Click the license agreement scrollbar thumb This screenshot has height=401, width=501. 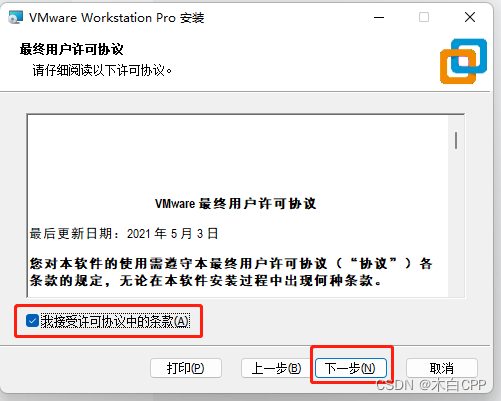click(456, 140)
